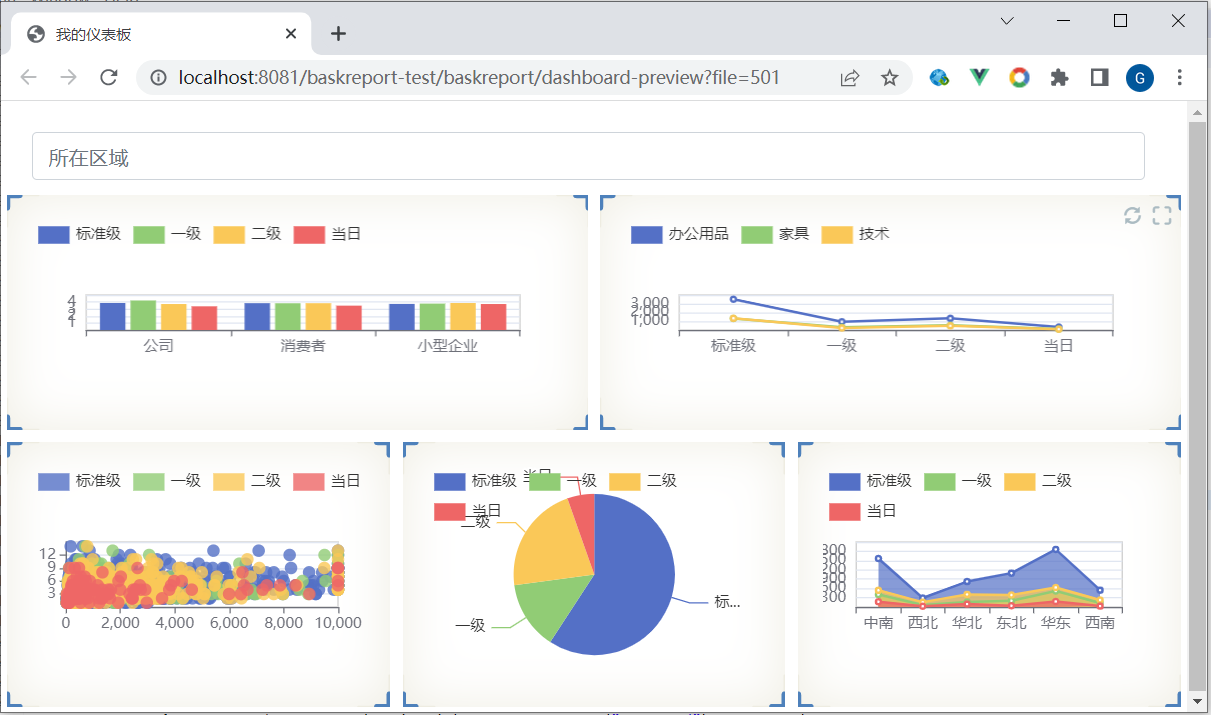This screenshot has width=1211, height=715.
Task: Bookmark this page with the star icon
Action: (x=889, y=78)
